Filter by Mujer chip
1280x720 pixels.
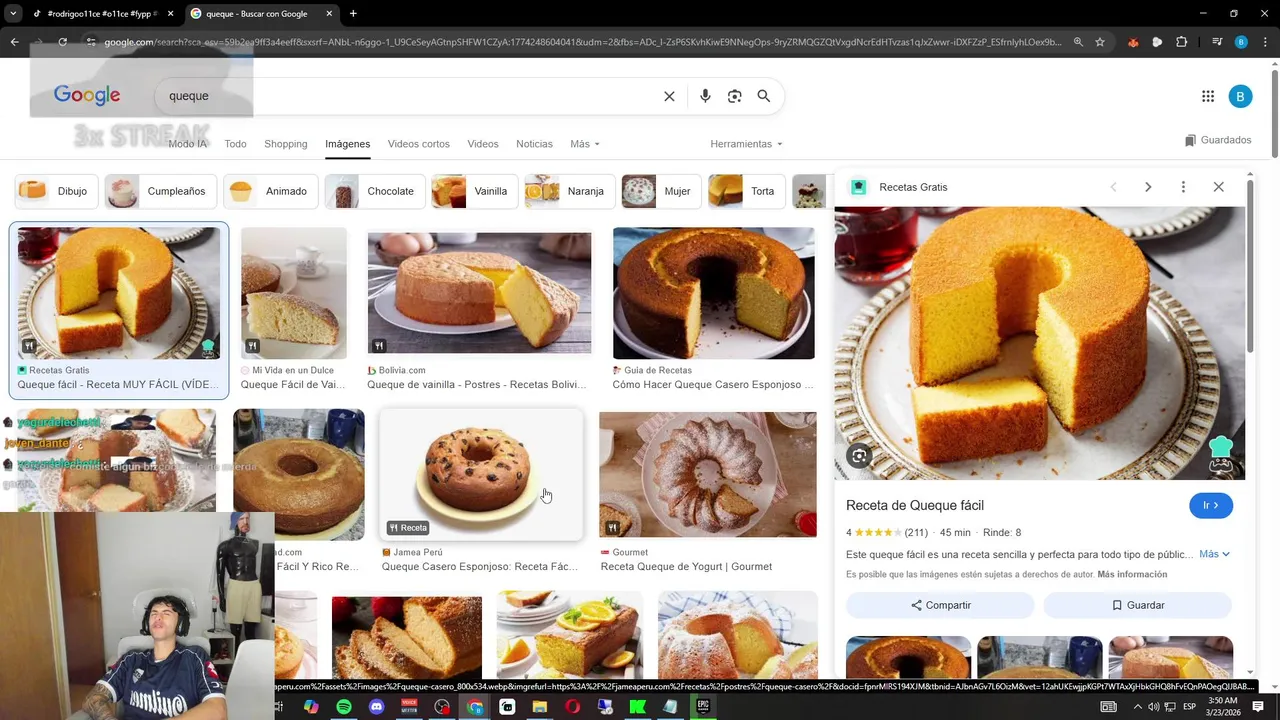(661, 191)
